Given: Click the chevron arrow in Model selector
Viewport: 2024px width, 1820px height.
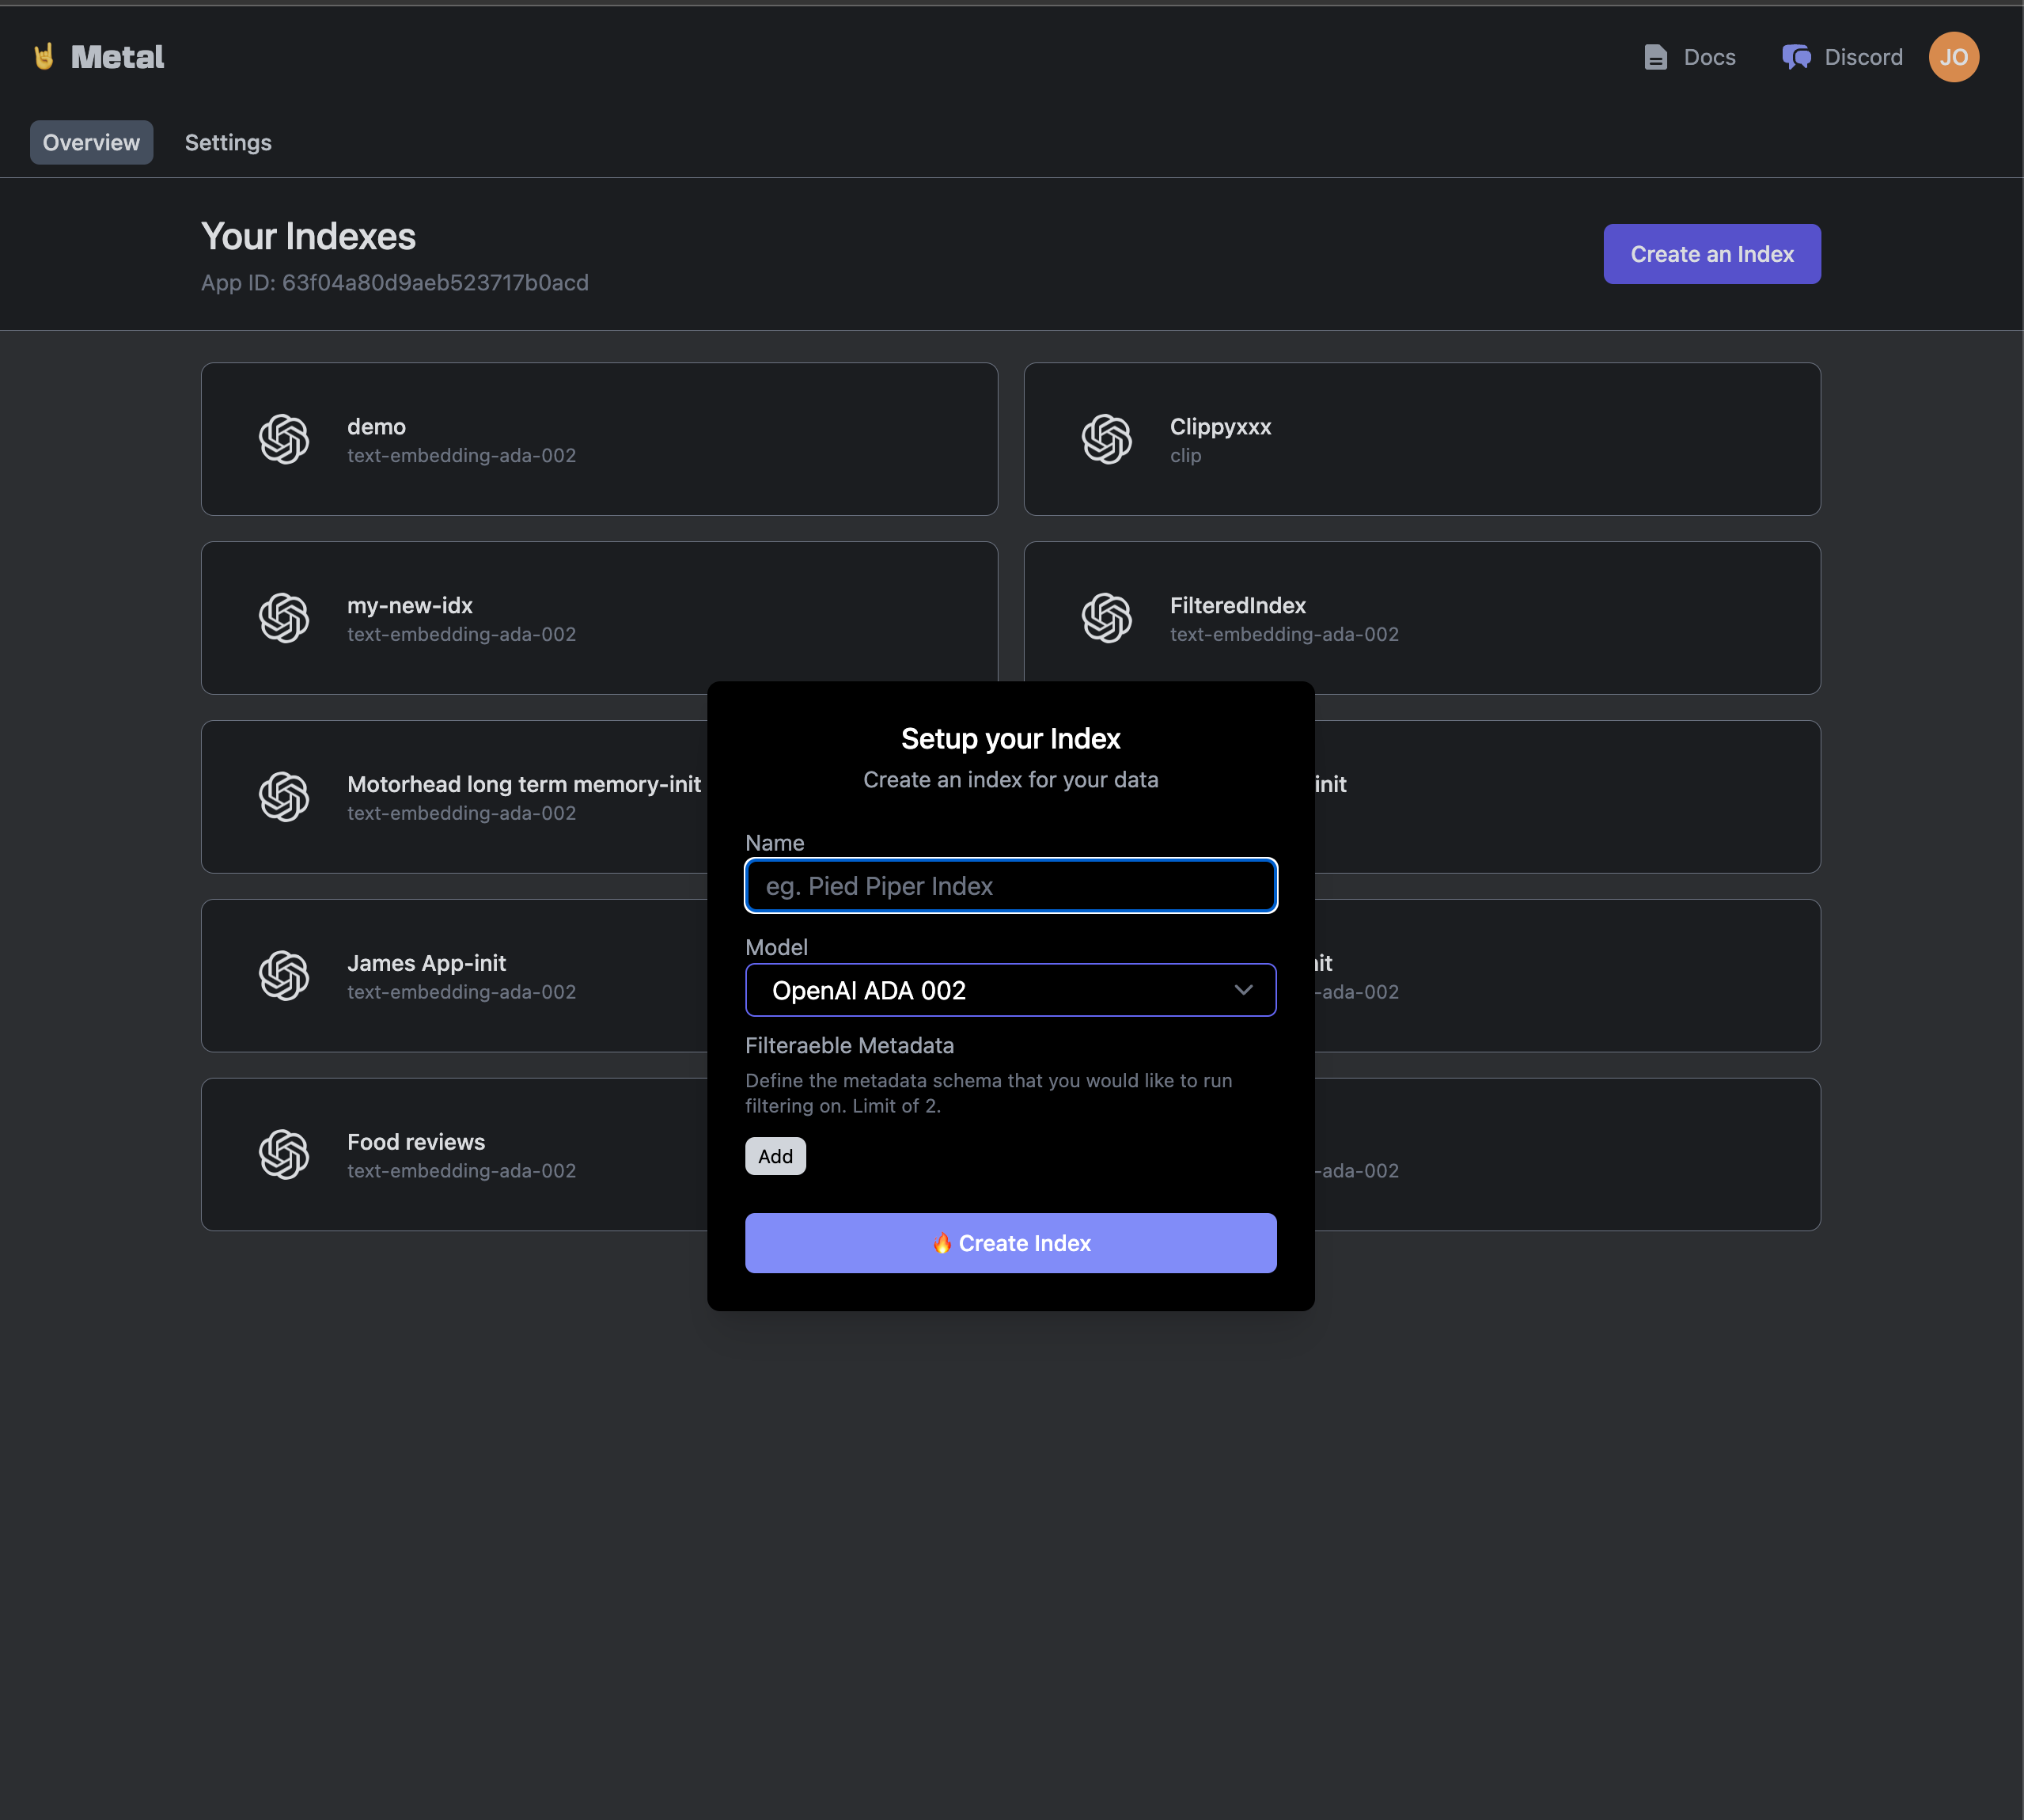Looking at the screenshot, I should 1243,990.
